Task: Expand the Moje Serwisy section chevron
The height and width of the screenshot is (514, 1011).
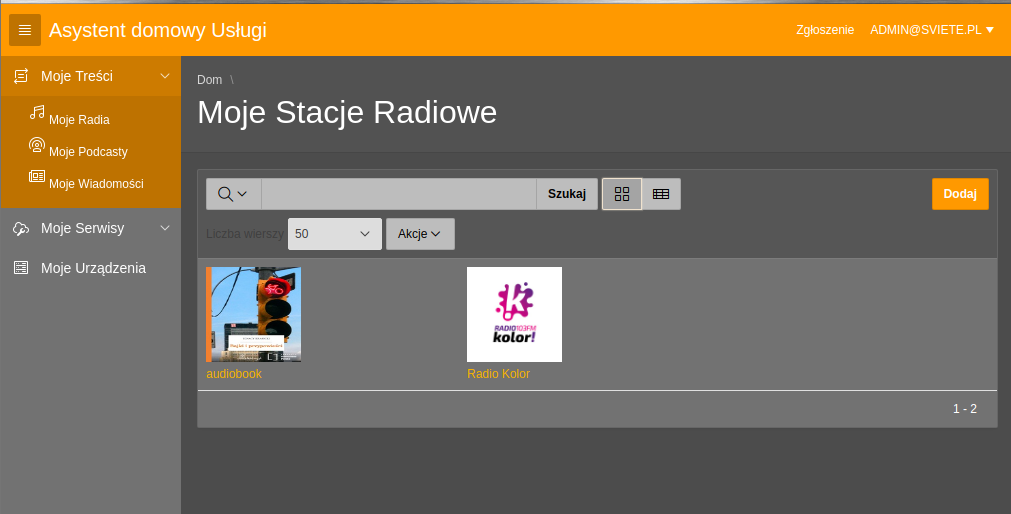Action: [165, 228]
